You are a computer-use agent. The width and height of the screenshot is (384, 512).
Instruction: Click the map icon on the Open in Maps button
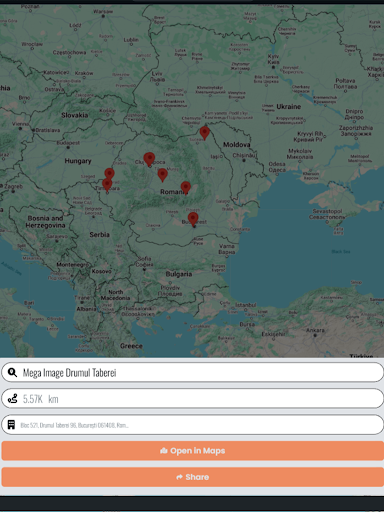click(x=164, y=451)
